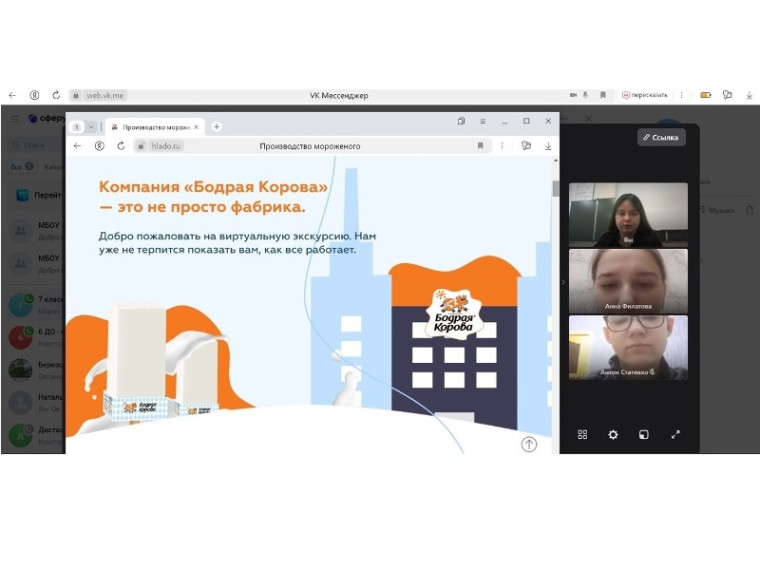Click the battery saver icon in the outer toolbar
The height and width of the screenshot is (570, 760).
click(x=706, y=95)
